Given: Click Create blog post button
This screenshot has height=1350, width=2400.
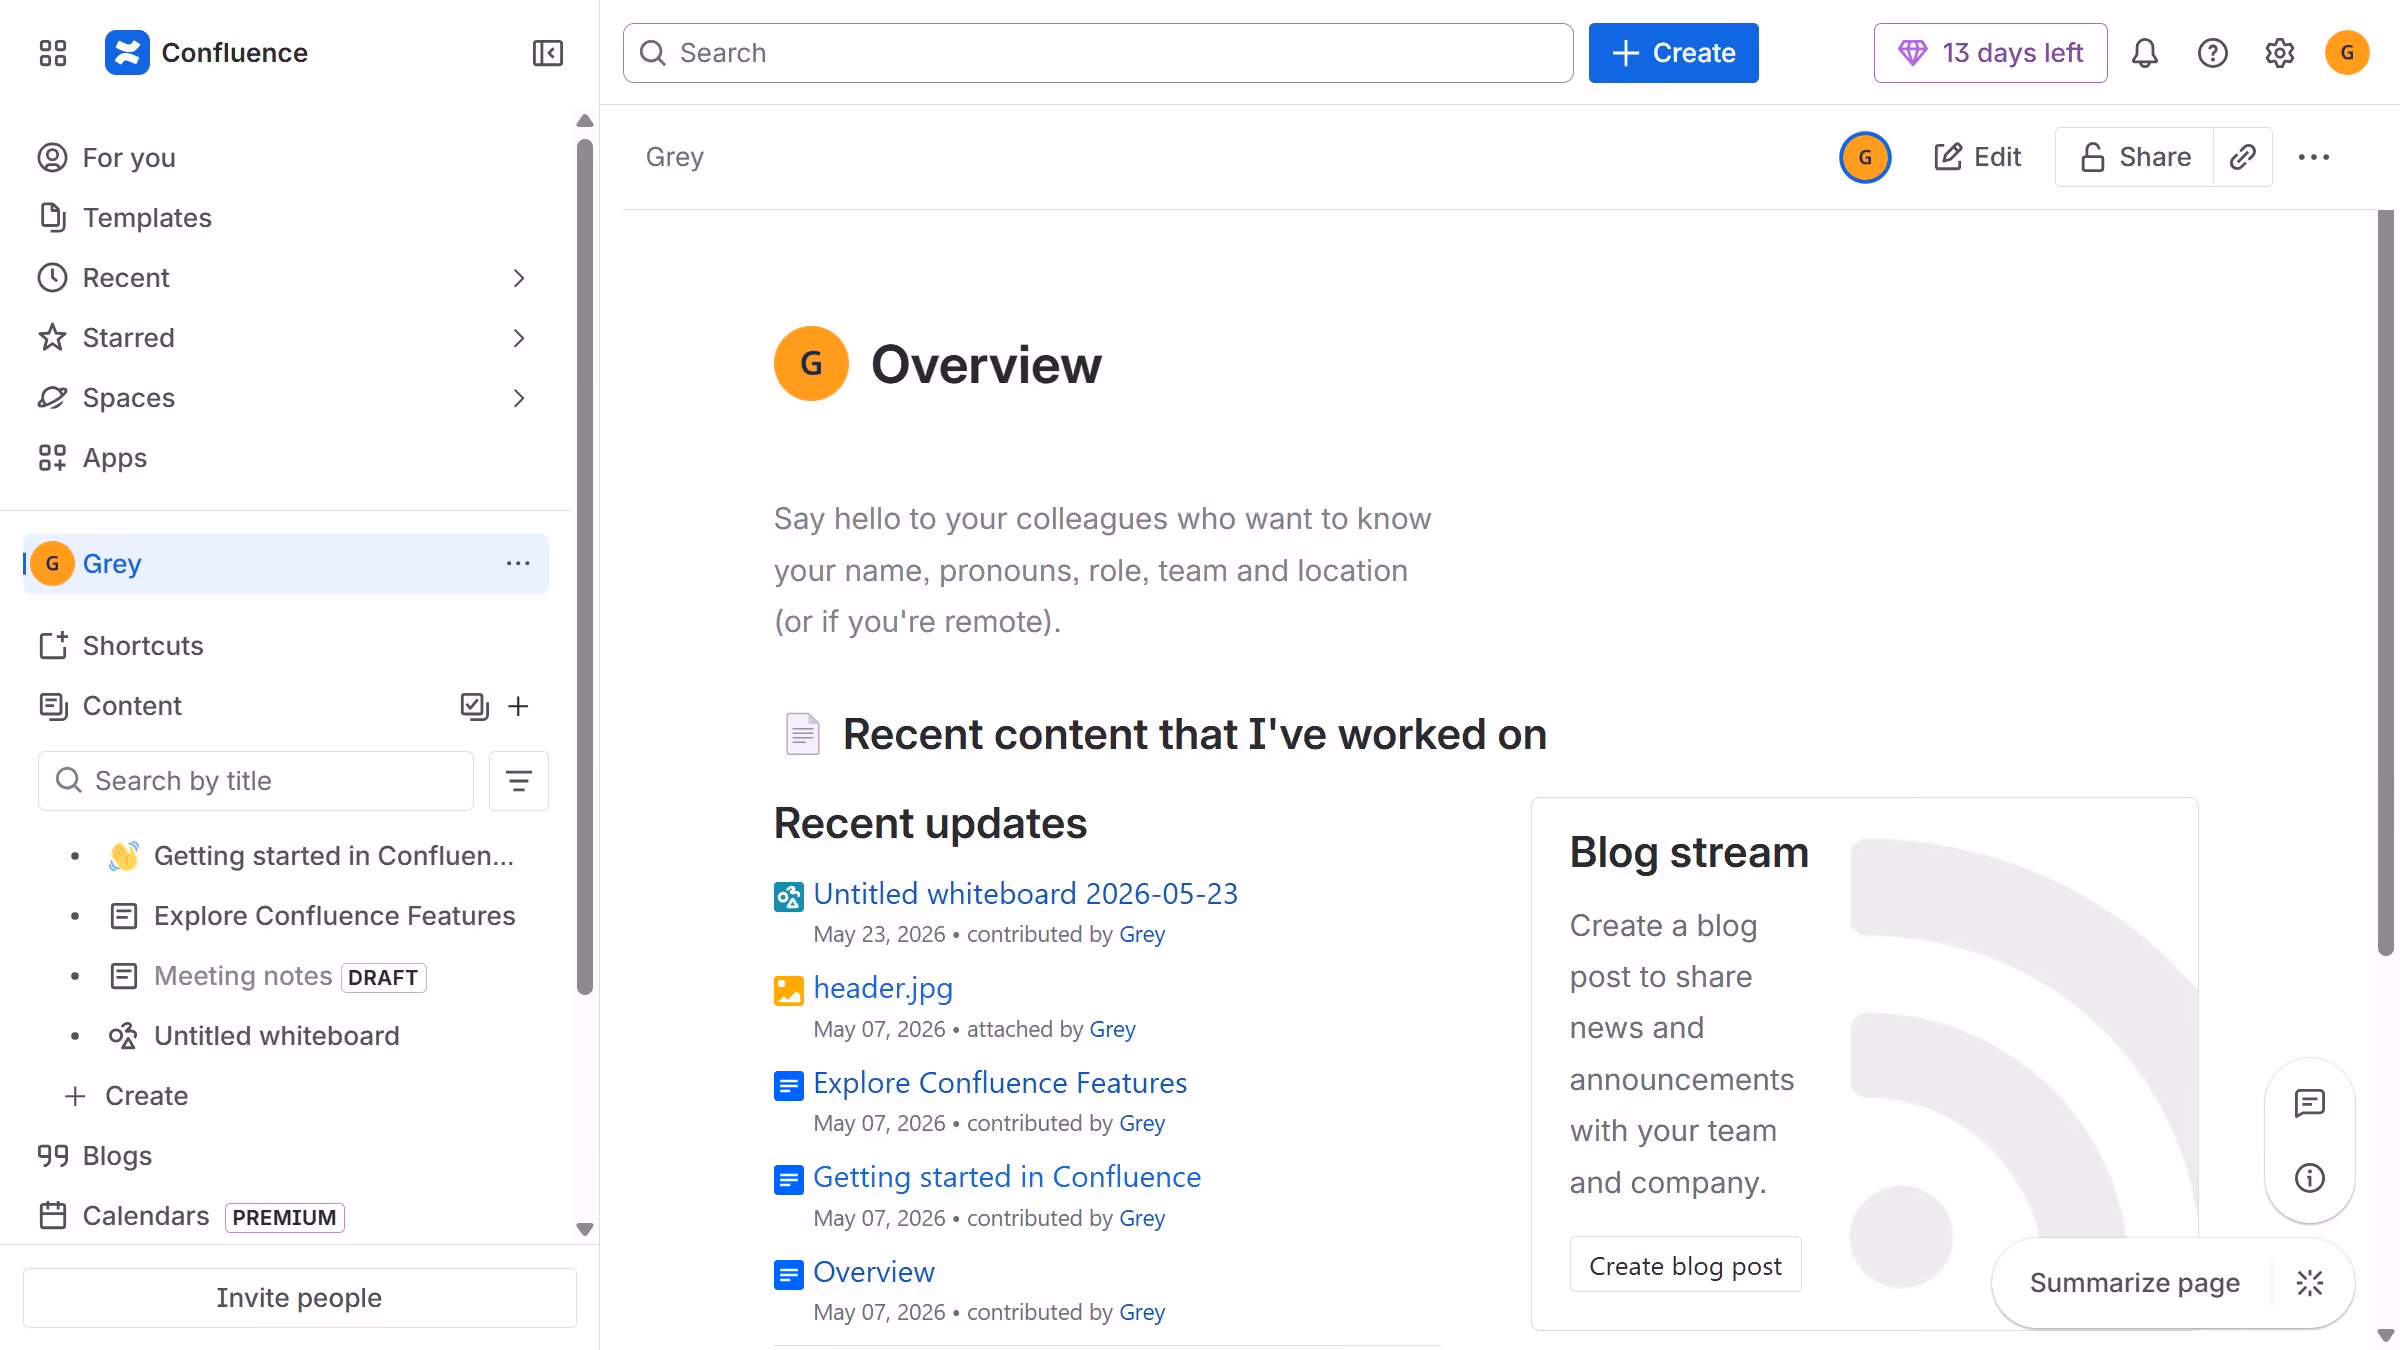Looking at the screenshot, I should click(x=1685, y=1266).
